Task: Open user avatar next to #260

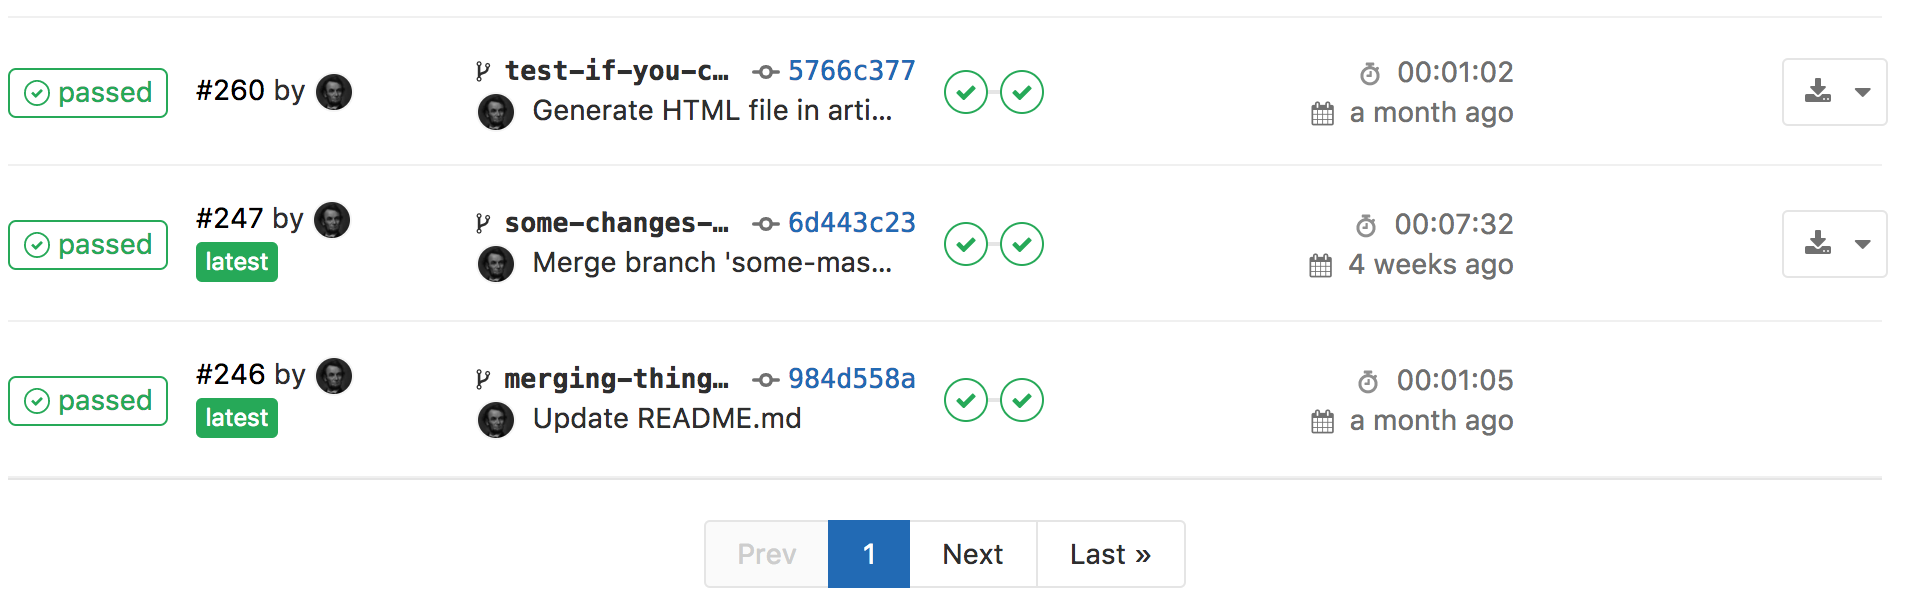Action: [x=334, y=92]
